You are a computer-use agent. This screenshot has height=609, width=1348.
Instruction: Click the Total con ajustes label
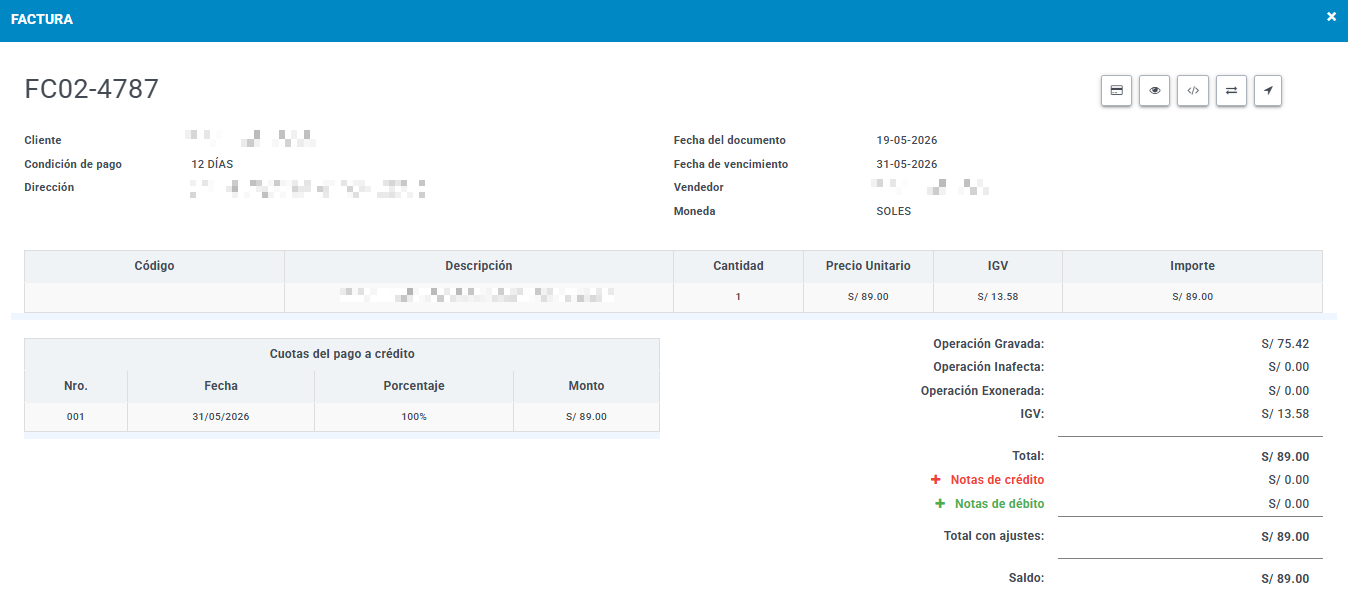[994, 536]
